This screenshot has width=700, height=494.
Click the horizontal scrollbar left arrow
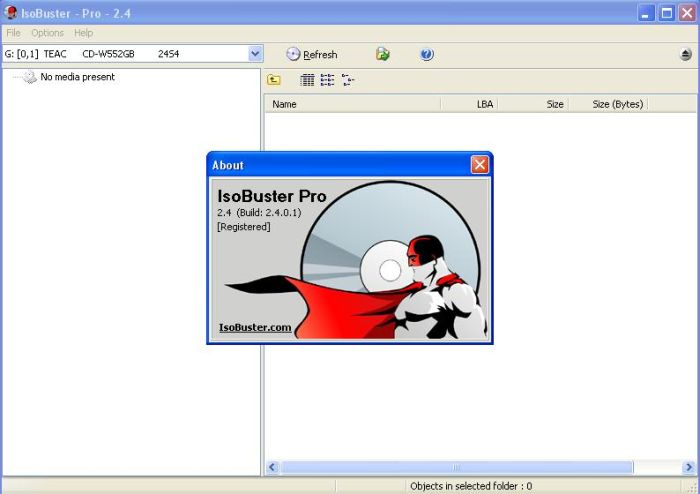click(272, 467)
